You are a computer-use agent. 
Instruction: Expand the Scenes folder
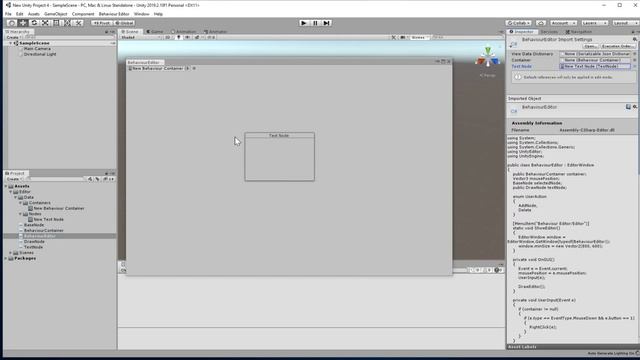tap(11, 253)
